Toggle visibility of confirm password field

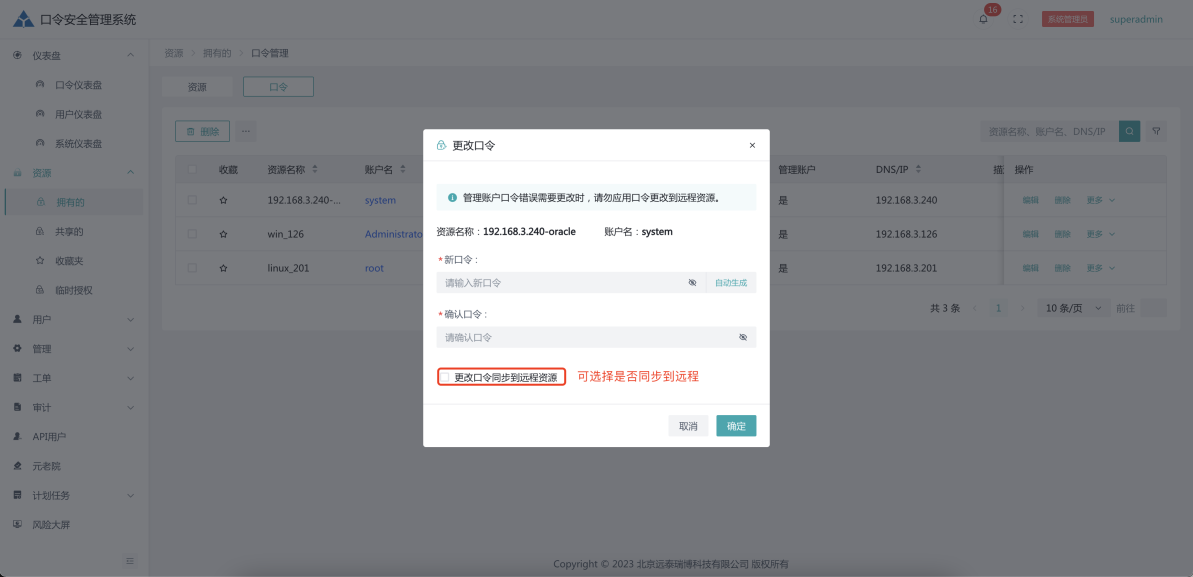click(x=743, y=338)
